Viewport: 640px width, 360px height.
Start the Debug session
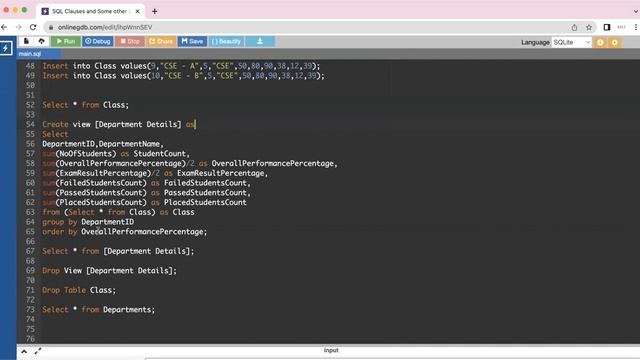click(x=98, y=41)
